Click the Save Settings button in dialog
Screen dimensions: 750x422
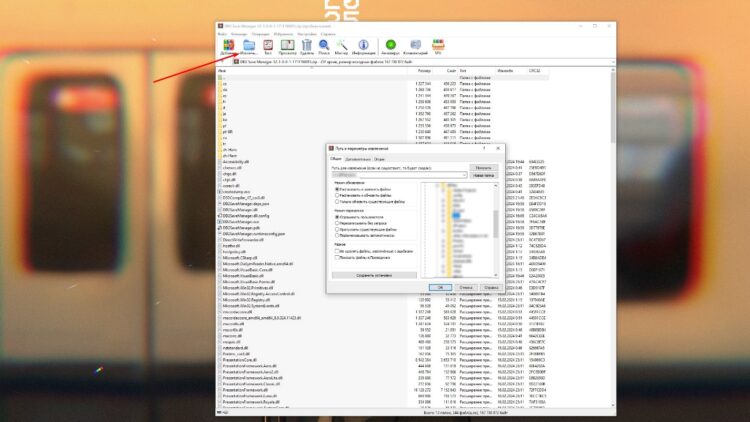[x=373, y=274]
